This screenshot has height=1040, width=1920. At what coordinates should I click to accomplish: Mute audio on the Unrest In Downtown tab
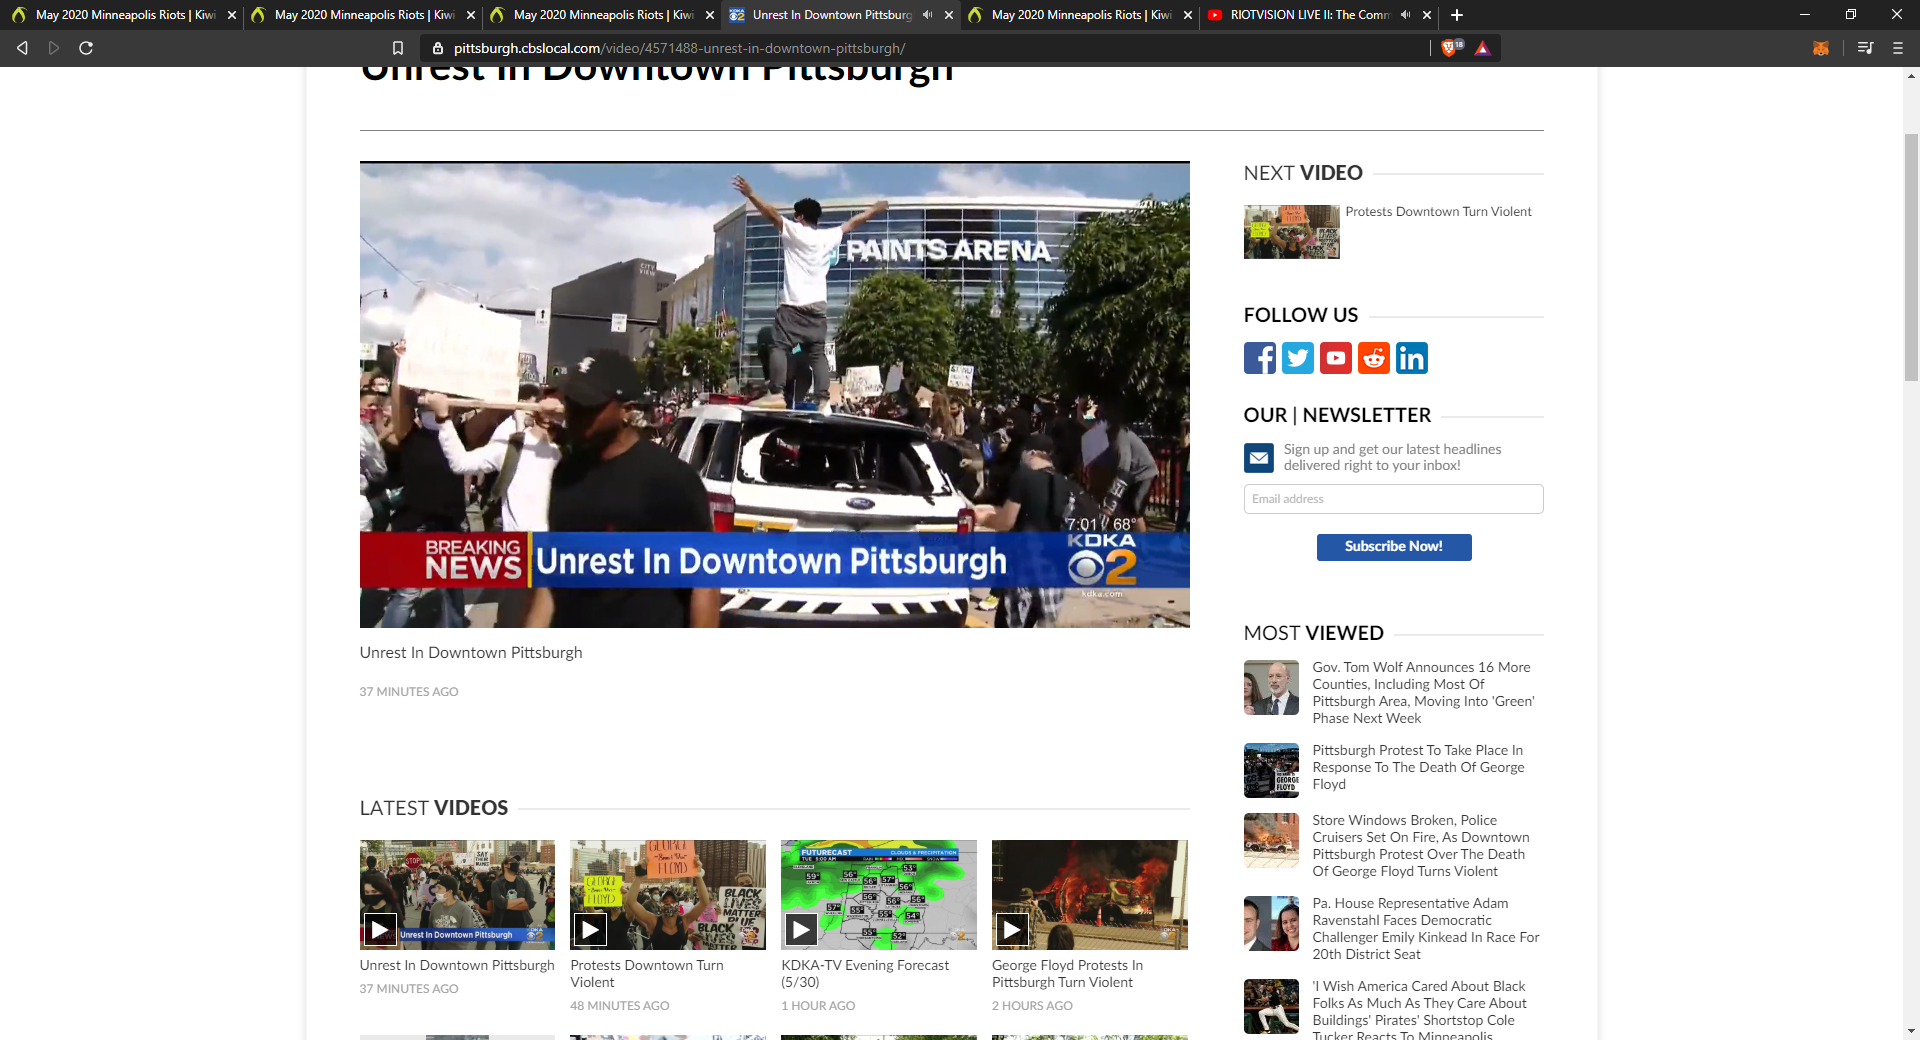[x=927, y=15]
